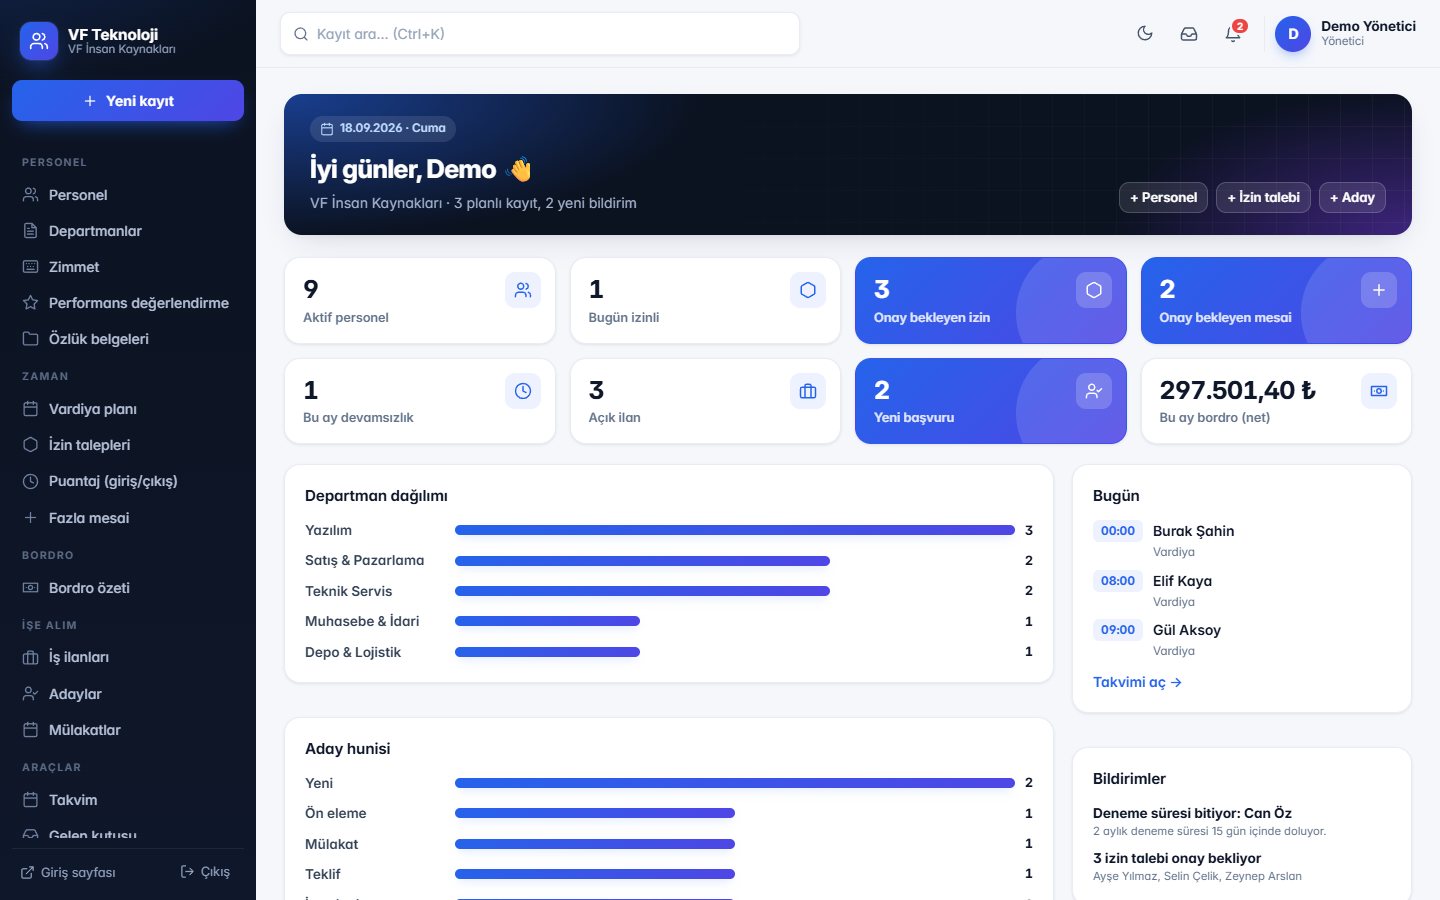Screen dimensions: 1440x900
Task: Click the briefcase icon on Açık ilan card
Action: (x=808, y=391)
